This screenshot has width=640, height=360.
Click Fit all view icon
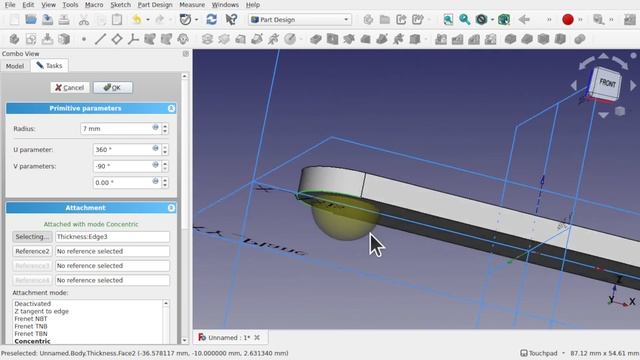(x=448, y=20)
